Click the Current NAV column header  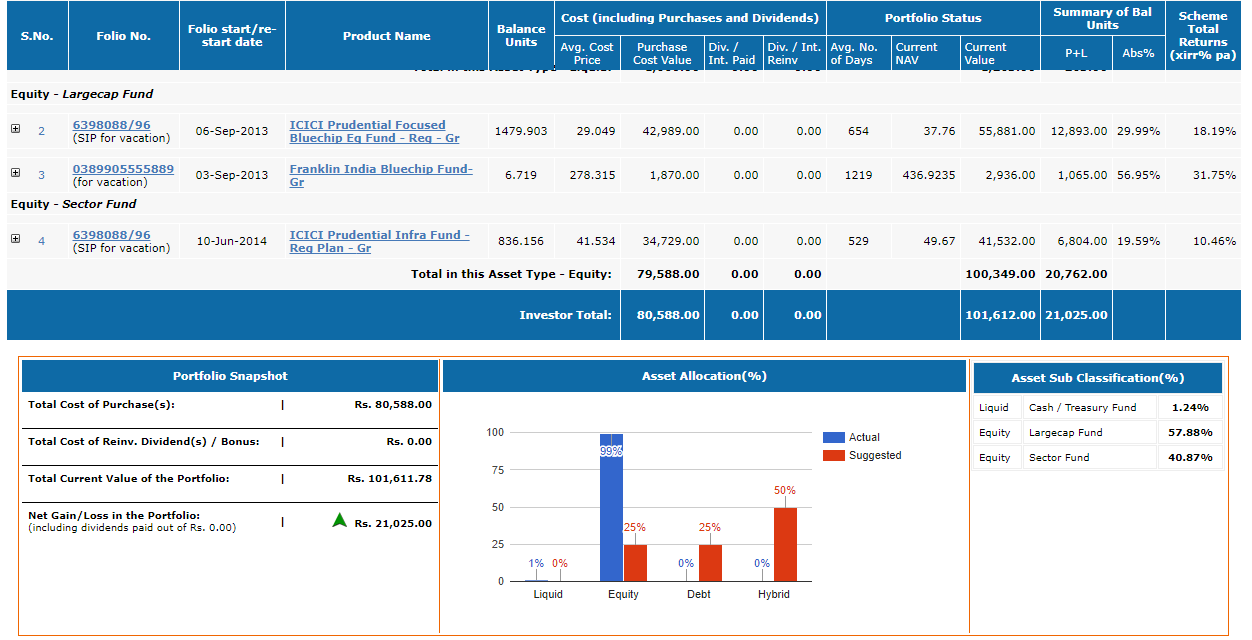(925, 53)
